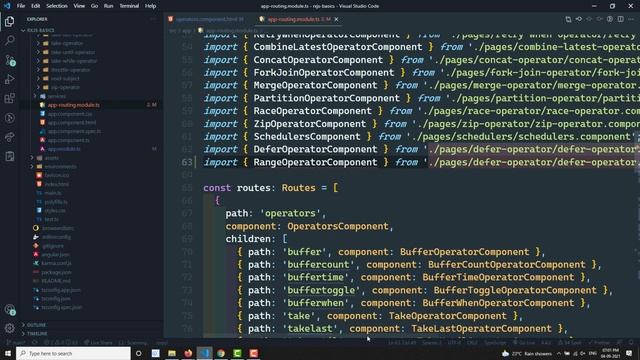Click the Windows Start button
Viewport: 640px width, 360px height.
8,353
